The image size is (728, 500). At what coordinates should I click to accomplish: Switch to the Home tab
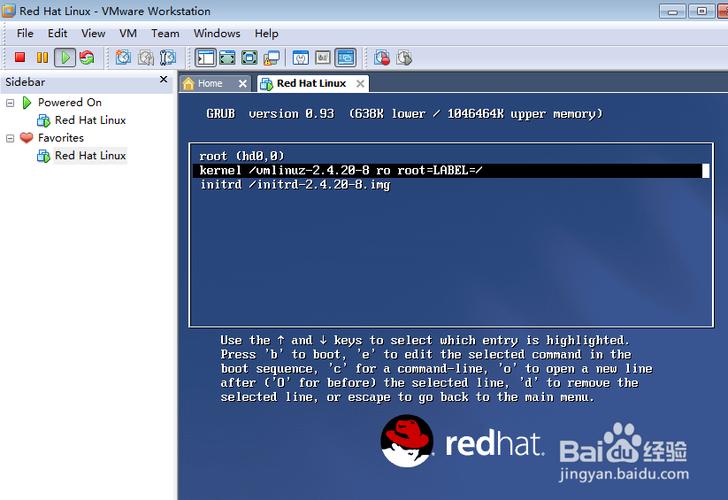point(210,84)
